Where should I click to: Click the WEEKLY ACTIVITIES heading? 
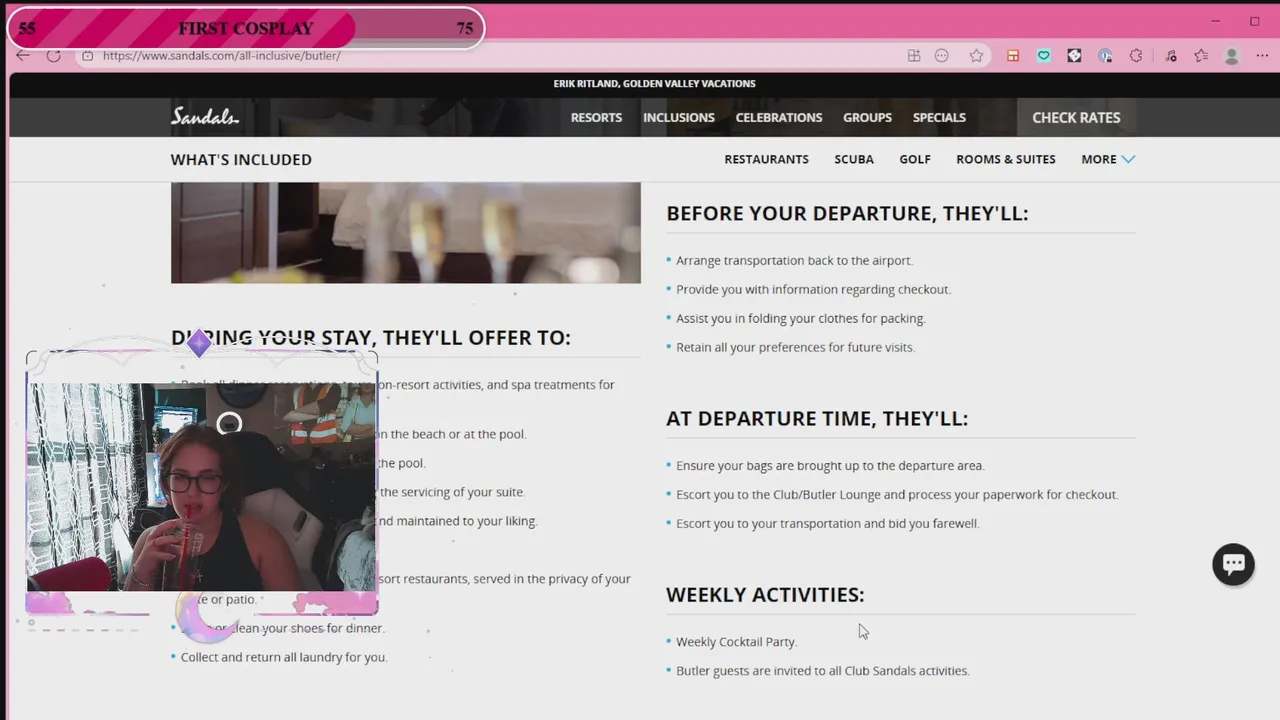click(765, 594)
